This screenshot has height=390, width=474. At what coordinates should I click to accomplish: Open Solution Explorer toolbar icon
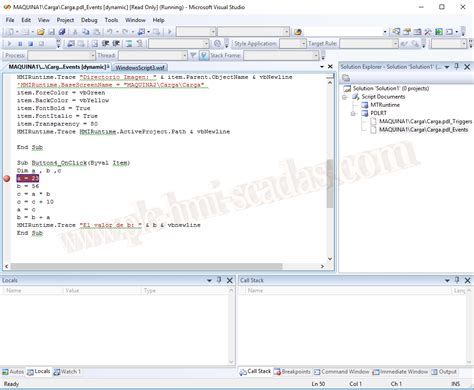click(x=396, y=32)
